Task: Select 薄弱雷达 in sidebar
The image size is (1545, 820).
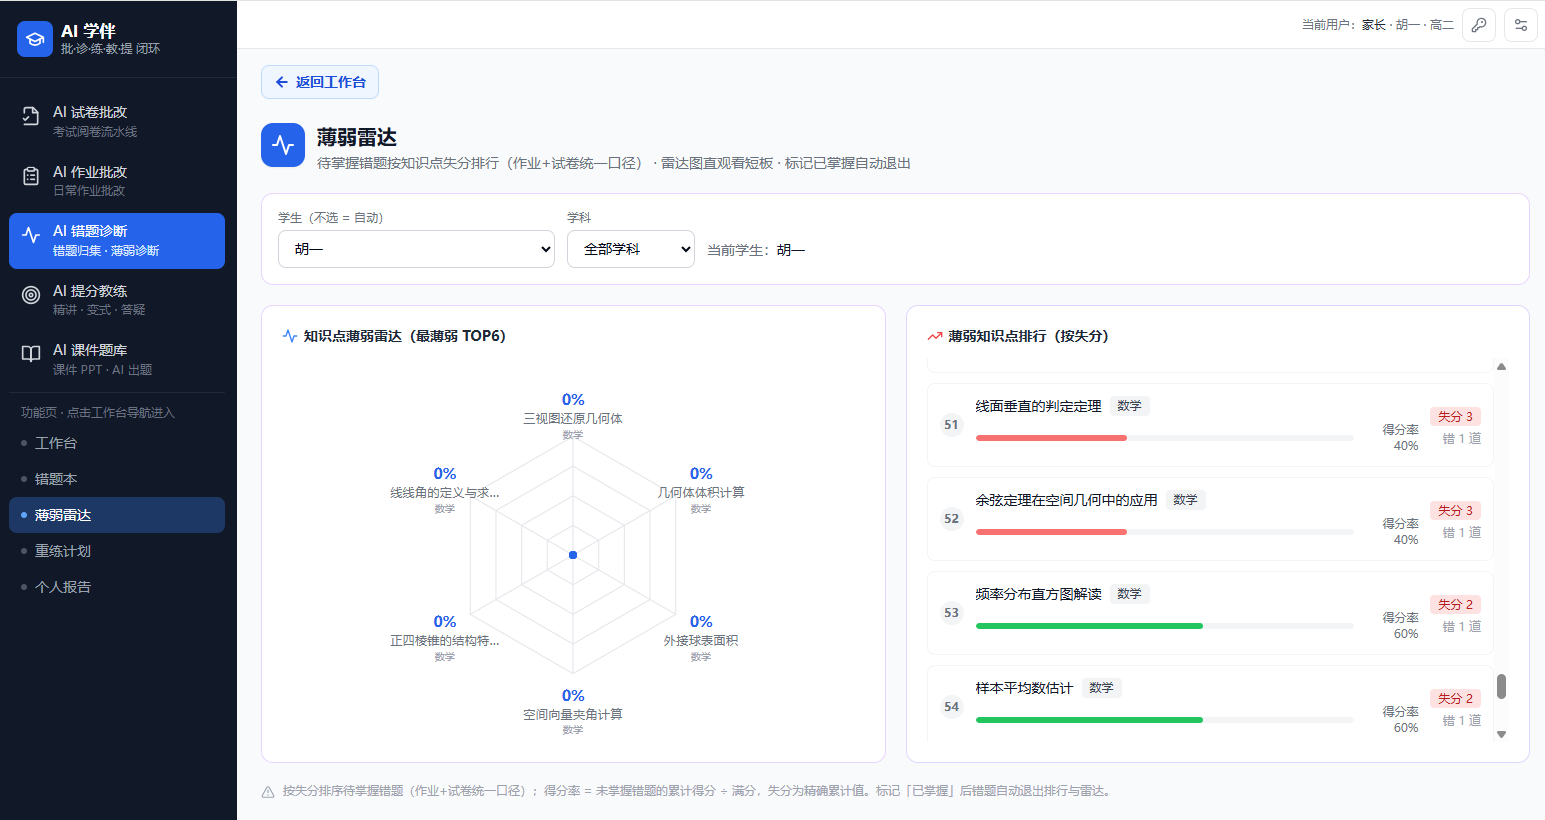Action: (x=117, y=515)
